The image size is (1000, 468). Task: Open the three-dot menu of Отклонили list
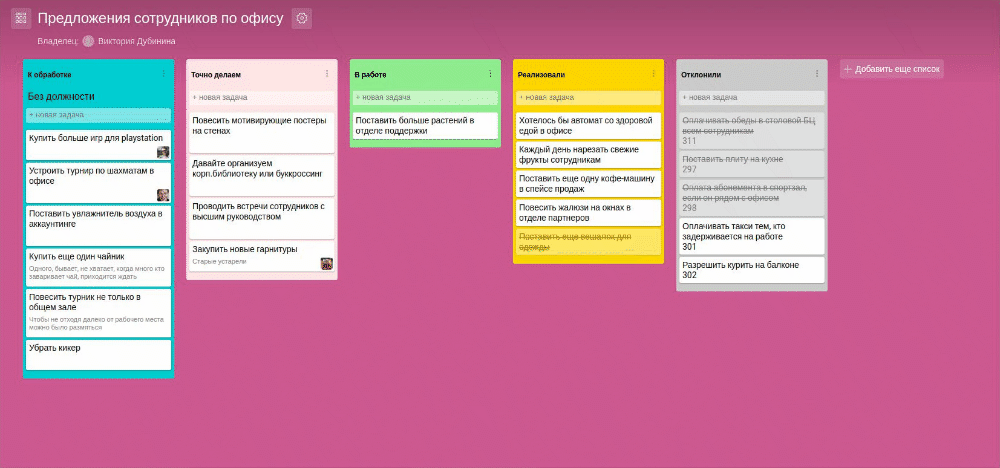816,74
